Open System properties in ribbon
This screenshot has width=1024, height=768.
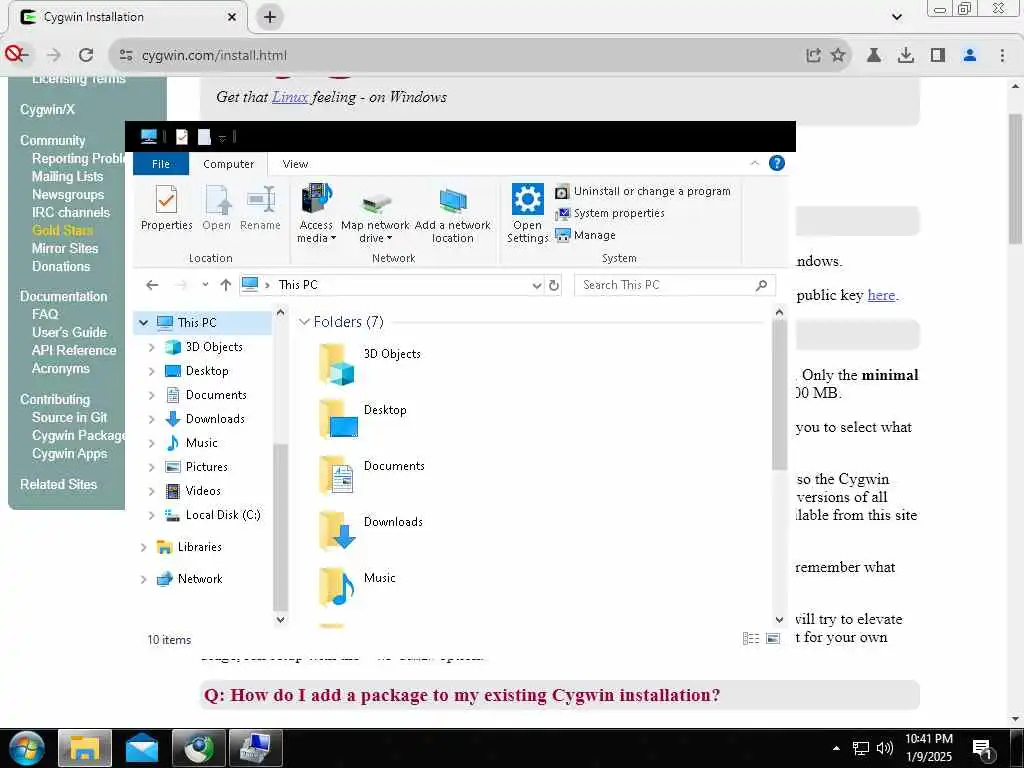click(609, 214)
